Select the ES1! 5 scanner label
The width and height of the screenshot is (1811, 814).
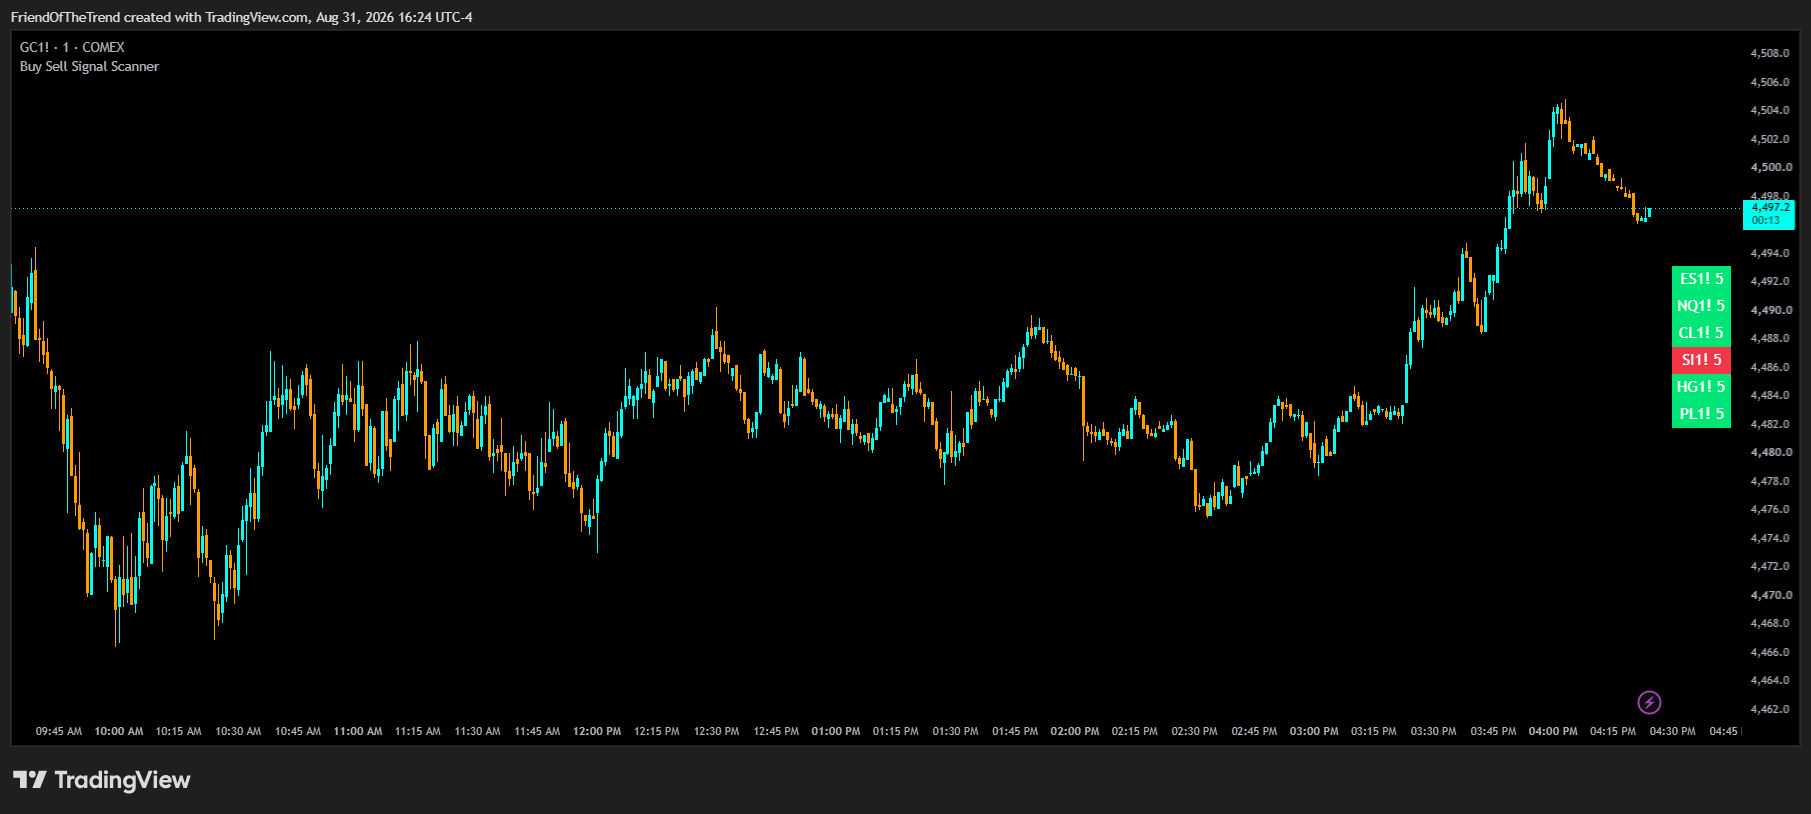click(1701, 279)
